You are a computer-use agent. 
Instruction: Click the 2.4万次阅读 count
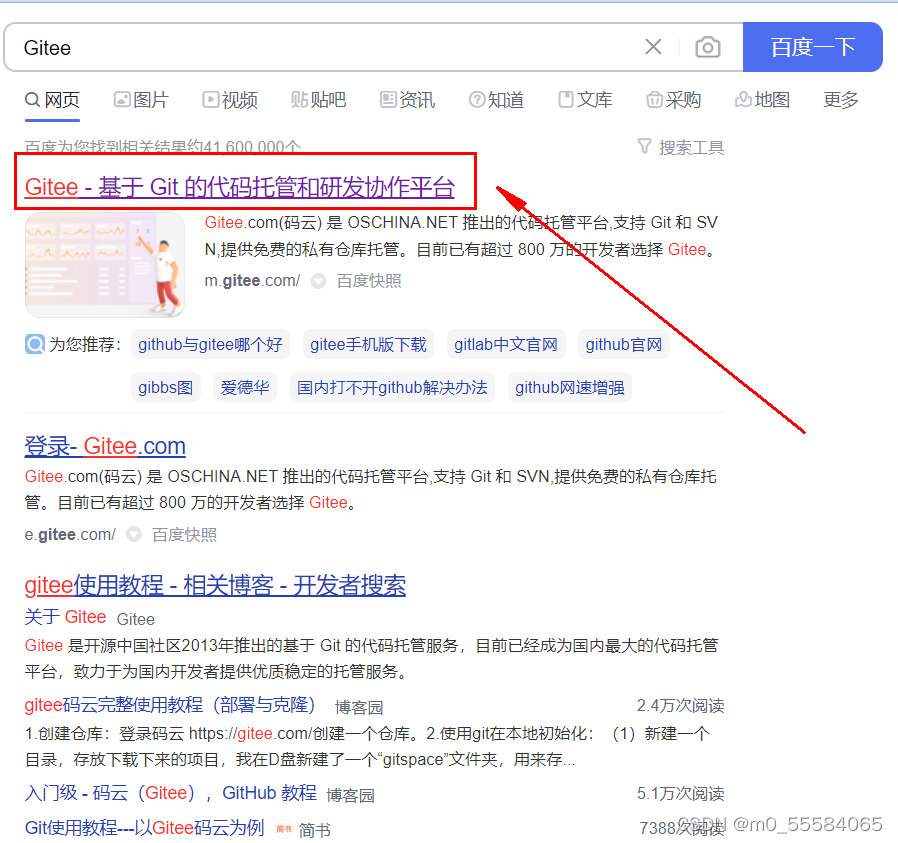(x=680, y=706)
